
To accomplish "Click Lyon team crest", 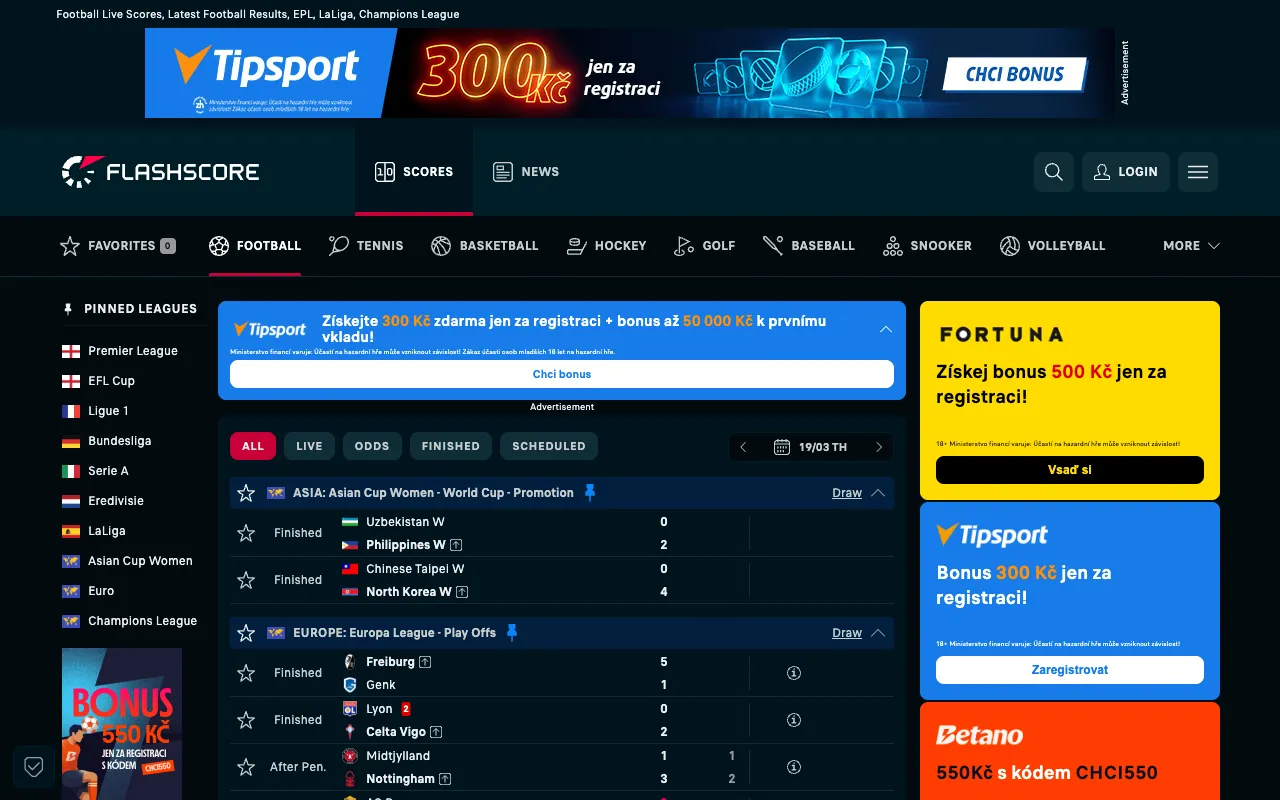I will (350, 709).
